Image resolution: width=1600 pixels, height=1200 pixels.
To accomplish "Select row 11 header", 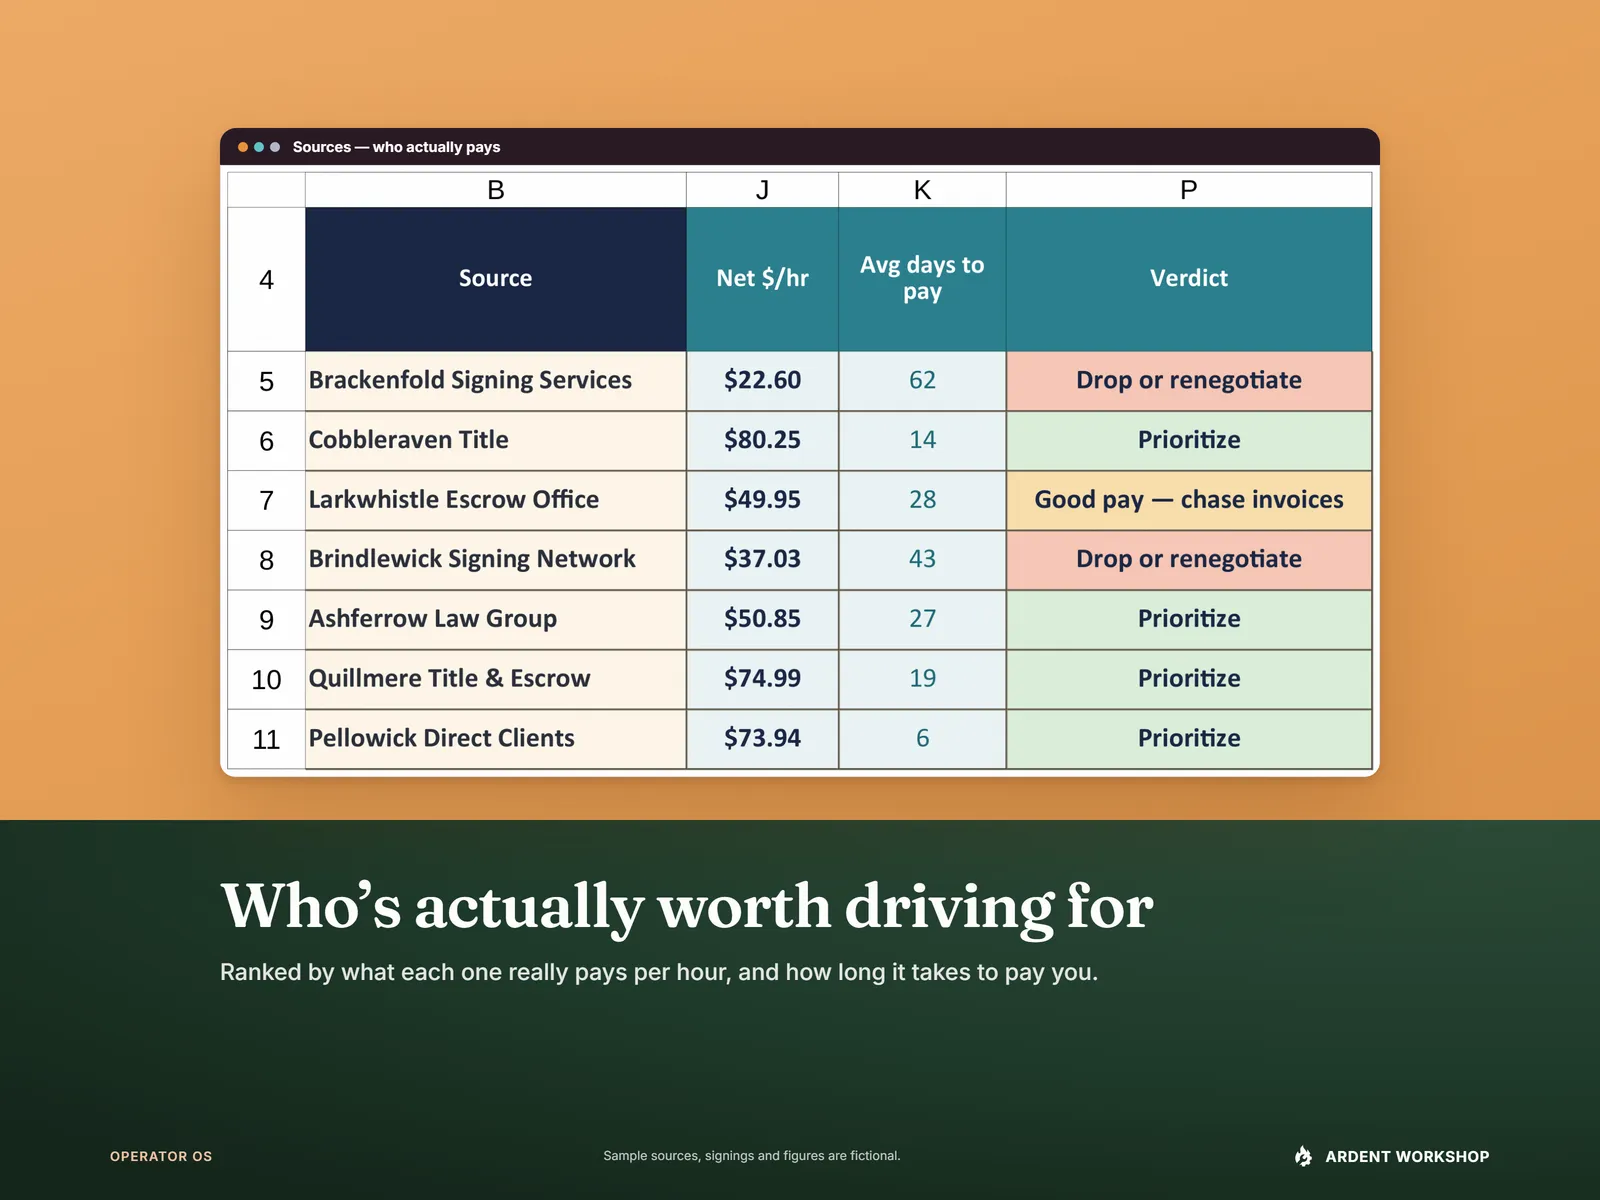I will pos(266,739).
